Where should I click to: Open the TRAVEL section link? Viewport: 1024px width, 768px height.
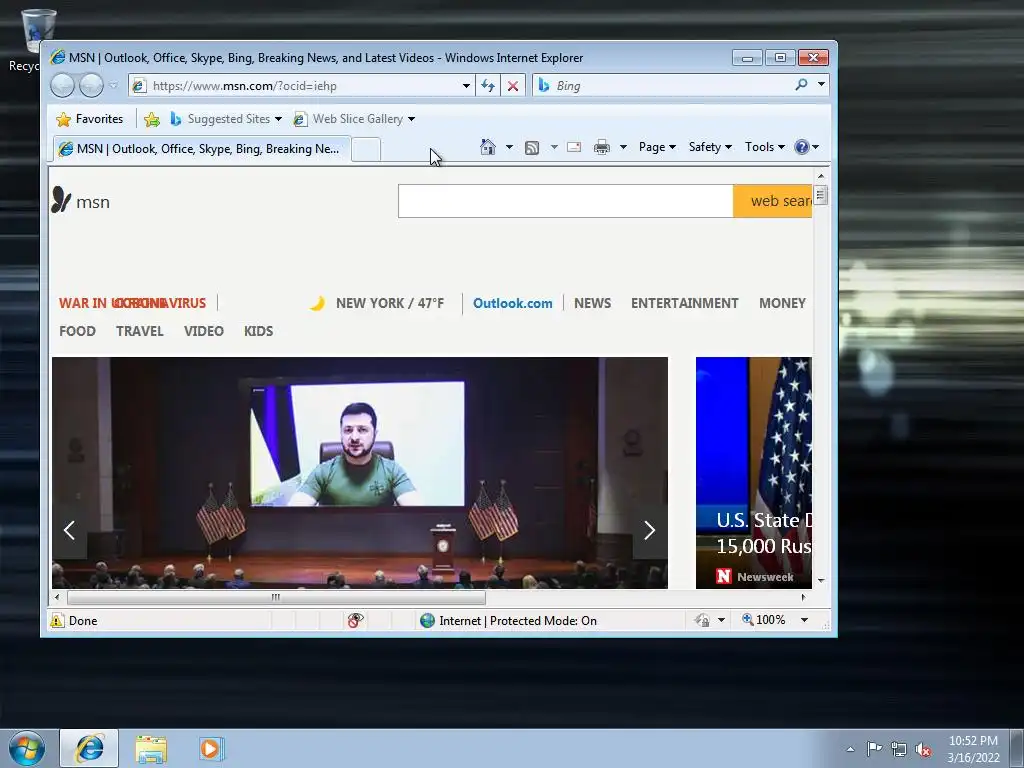[140, 331]
